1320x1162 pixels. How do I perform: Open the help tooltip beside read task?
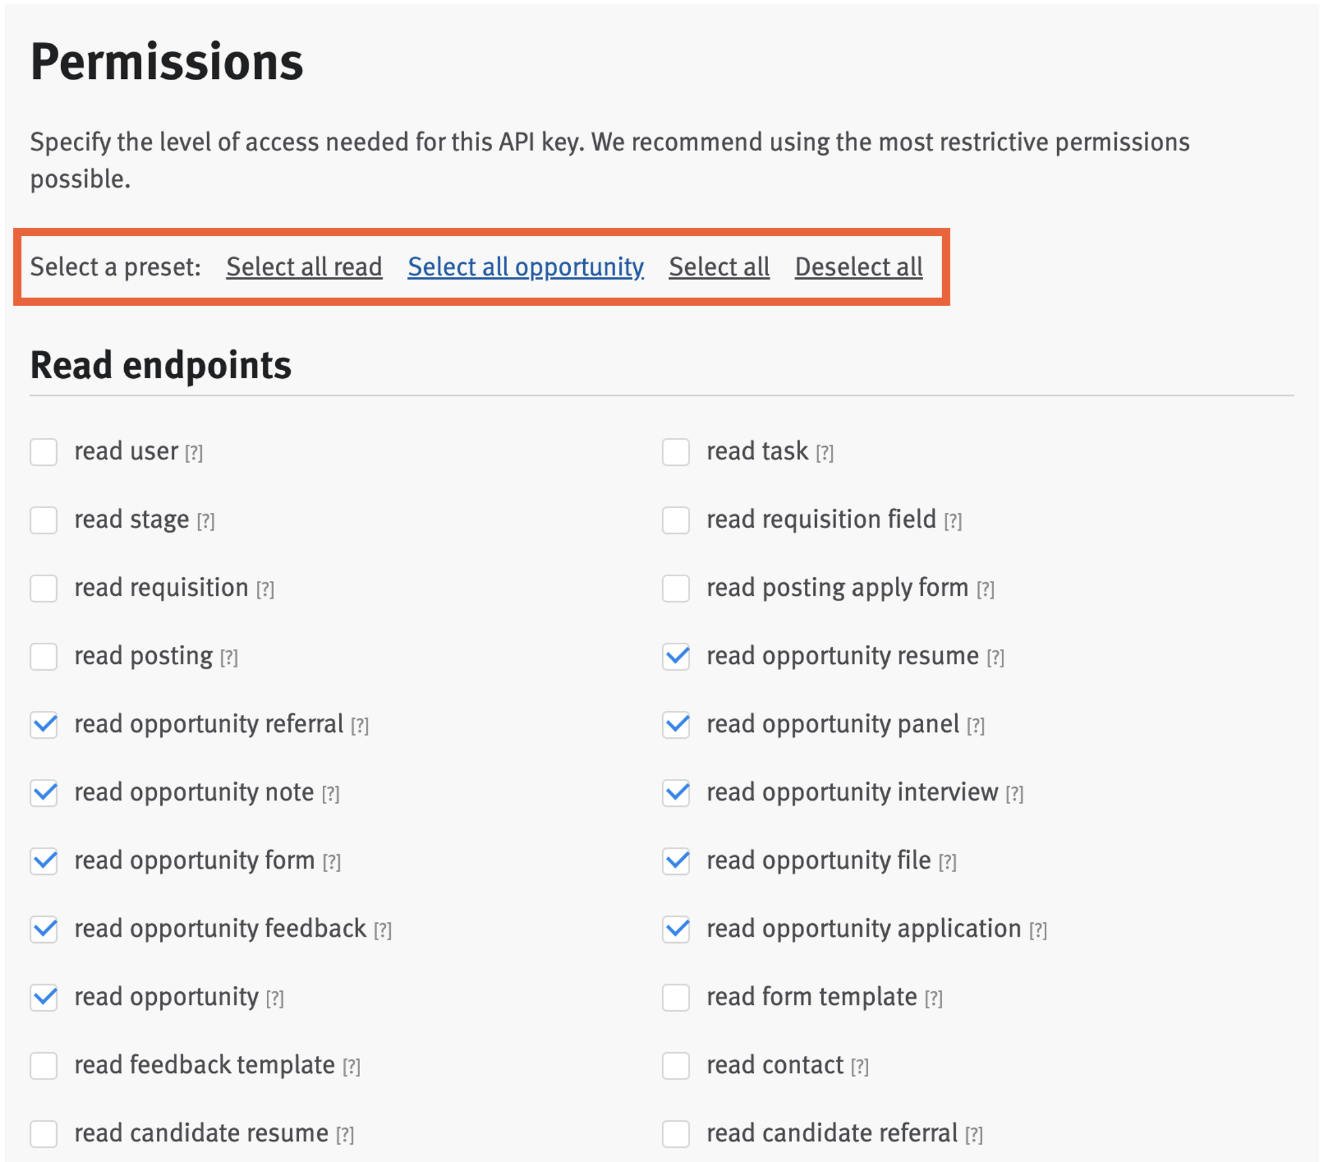click(x=825, y=452)
